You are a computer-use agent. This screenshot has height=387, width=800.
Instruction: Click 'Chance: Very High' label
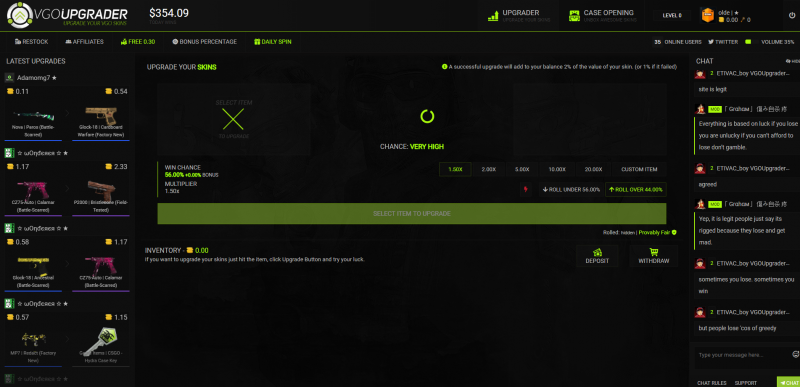pyautogui.click(x=412, y=146)
